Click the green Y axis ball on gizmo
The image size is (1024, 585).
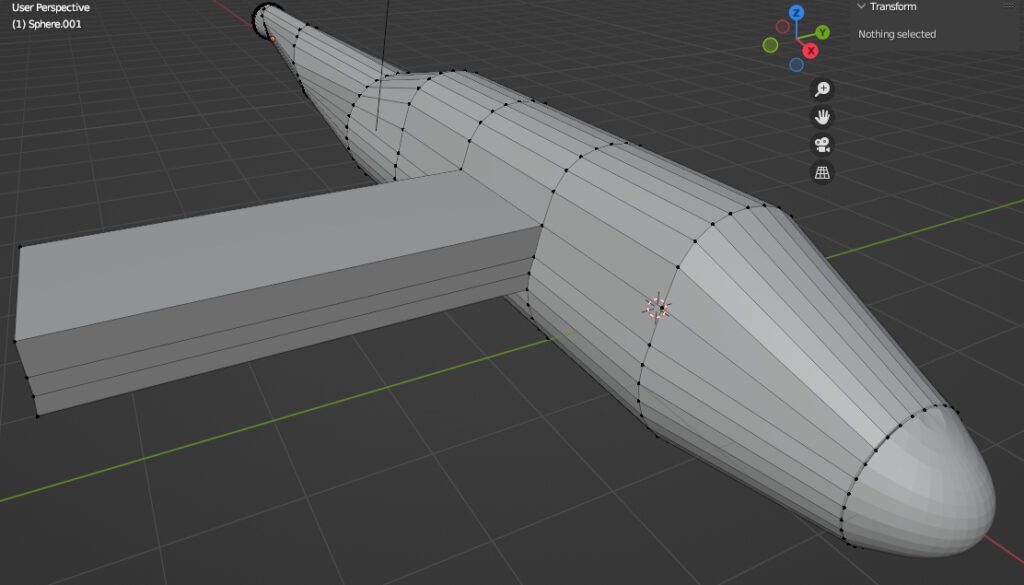click(x=821, y=32)
